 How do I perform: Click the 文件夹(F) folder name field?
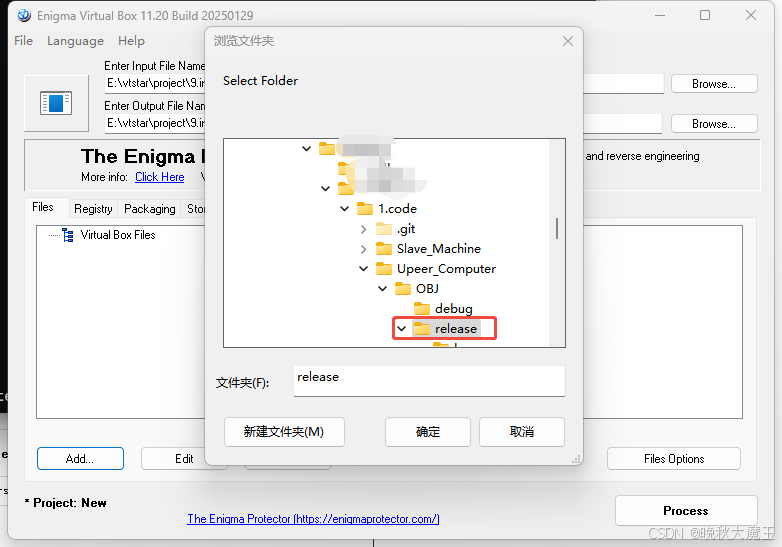[429, 381]
